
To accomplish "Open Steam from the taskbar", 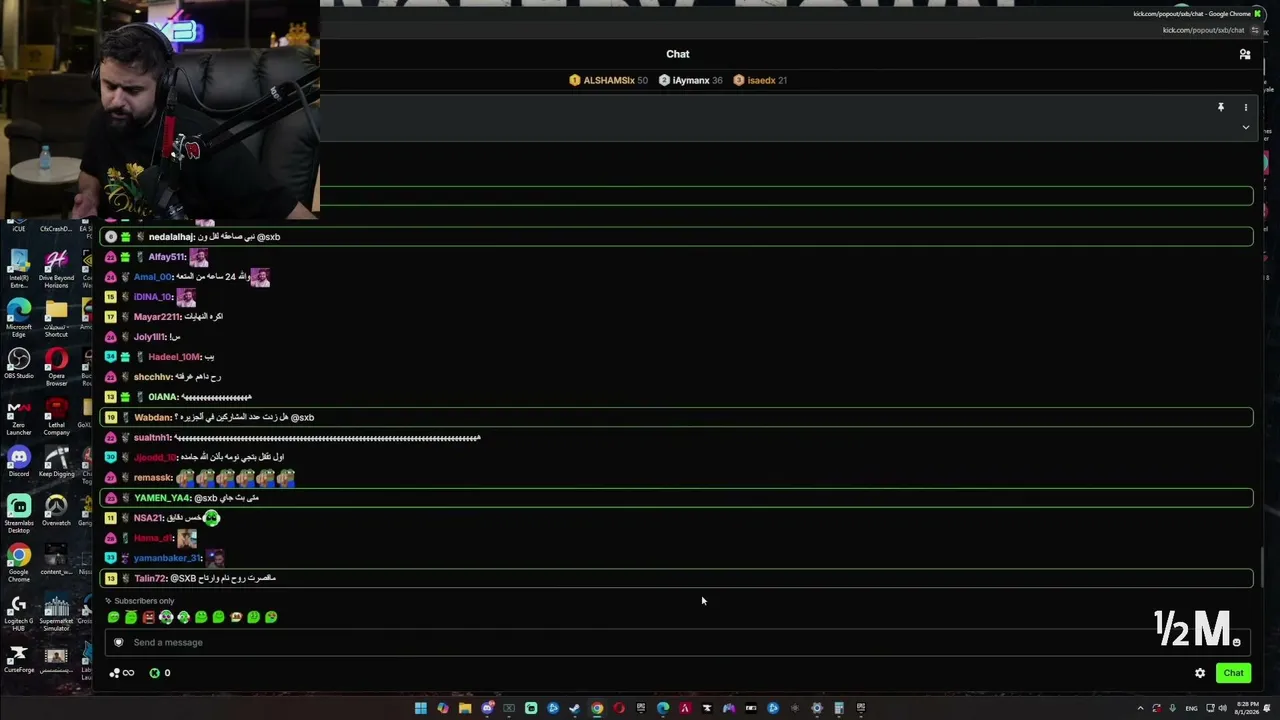I will pos(575,708).
